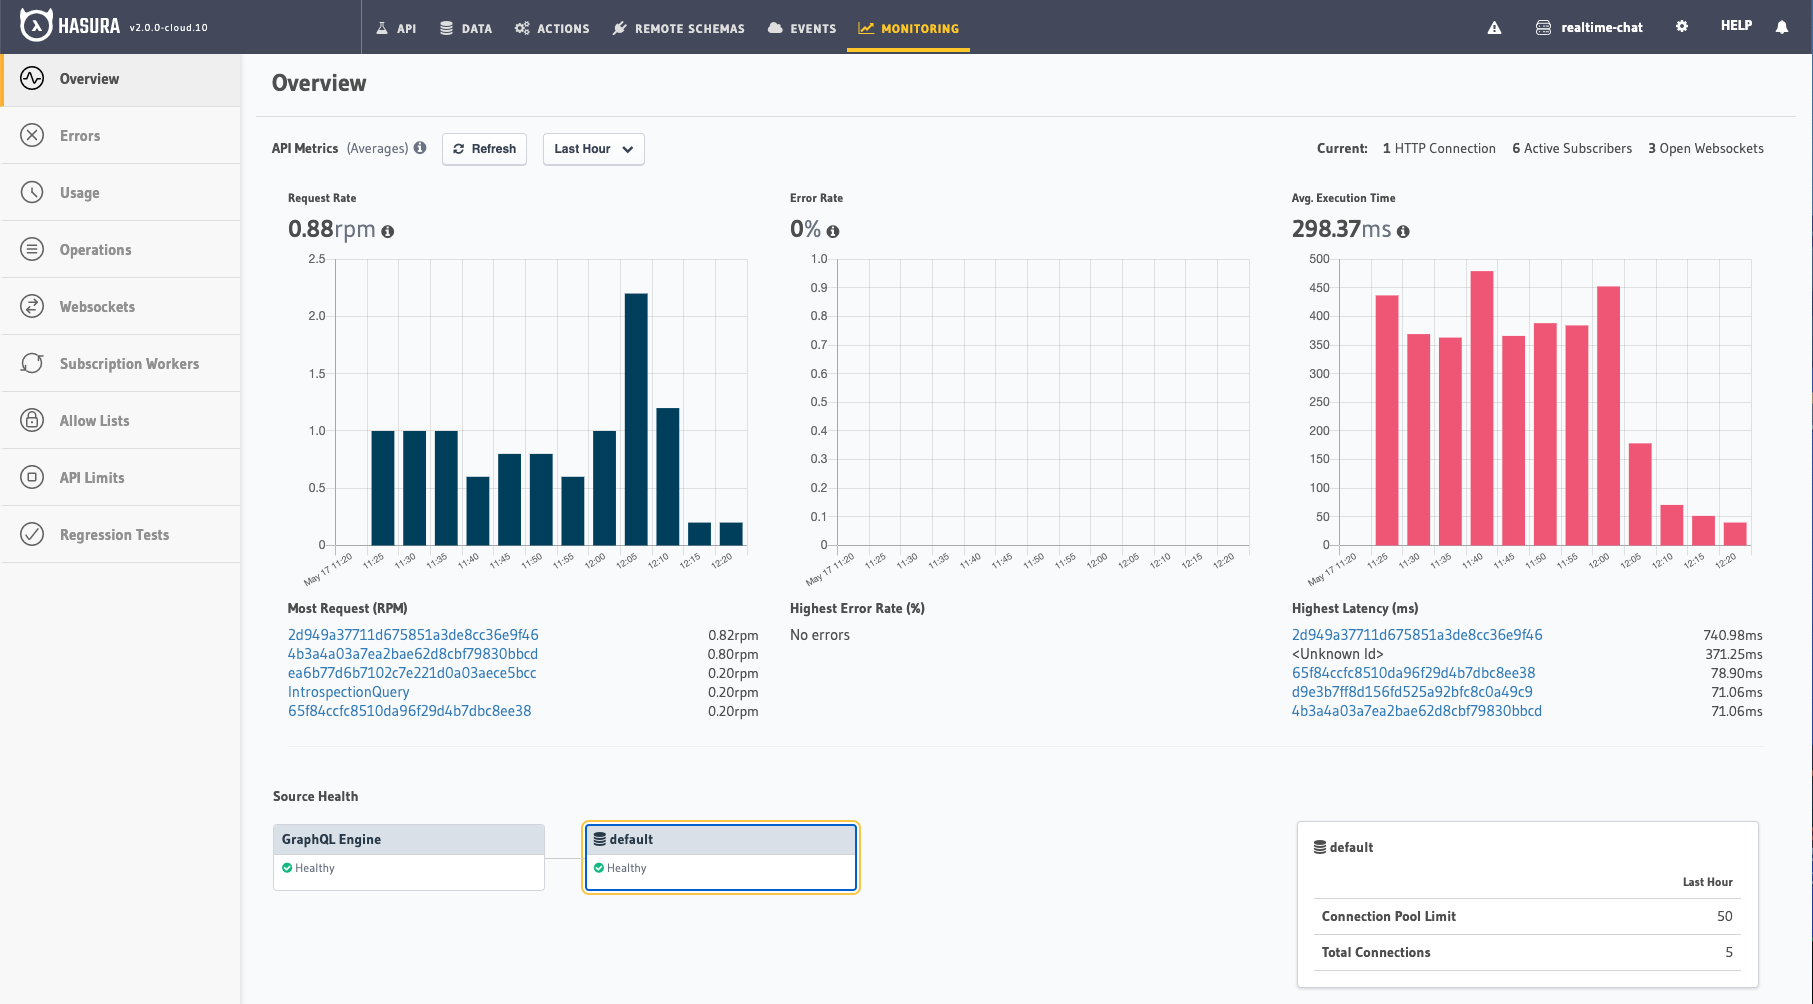The image size is (1813, 1004).
Task: Click the Hasura logo
Action: pyautogui.click(x=36, y=27)
